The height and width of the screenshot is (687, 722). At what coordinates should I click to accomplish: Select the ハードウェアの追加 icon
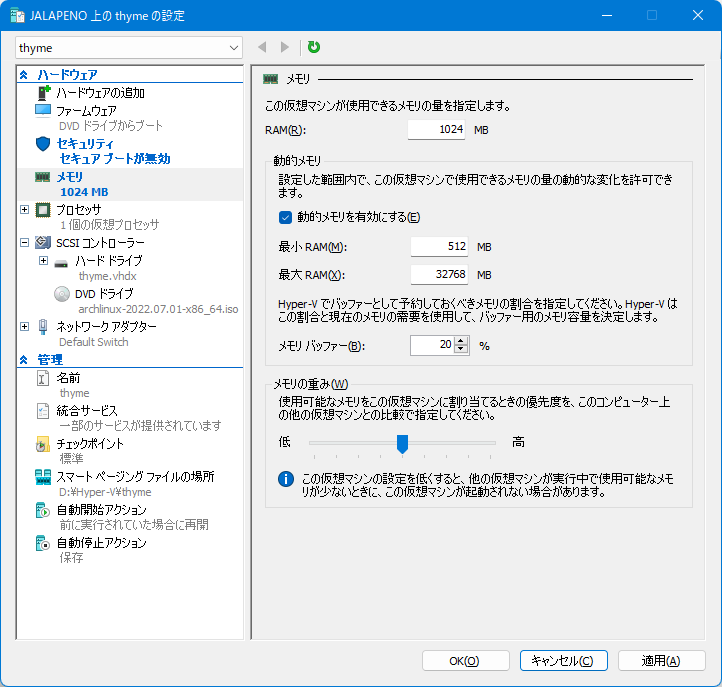coord(43,93)
